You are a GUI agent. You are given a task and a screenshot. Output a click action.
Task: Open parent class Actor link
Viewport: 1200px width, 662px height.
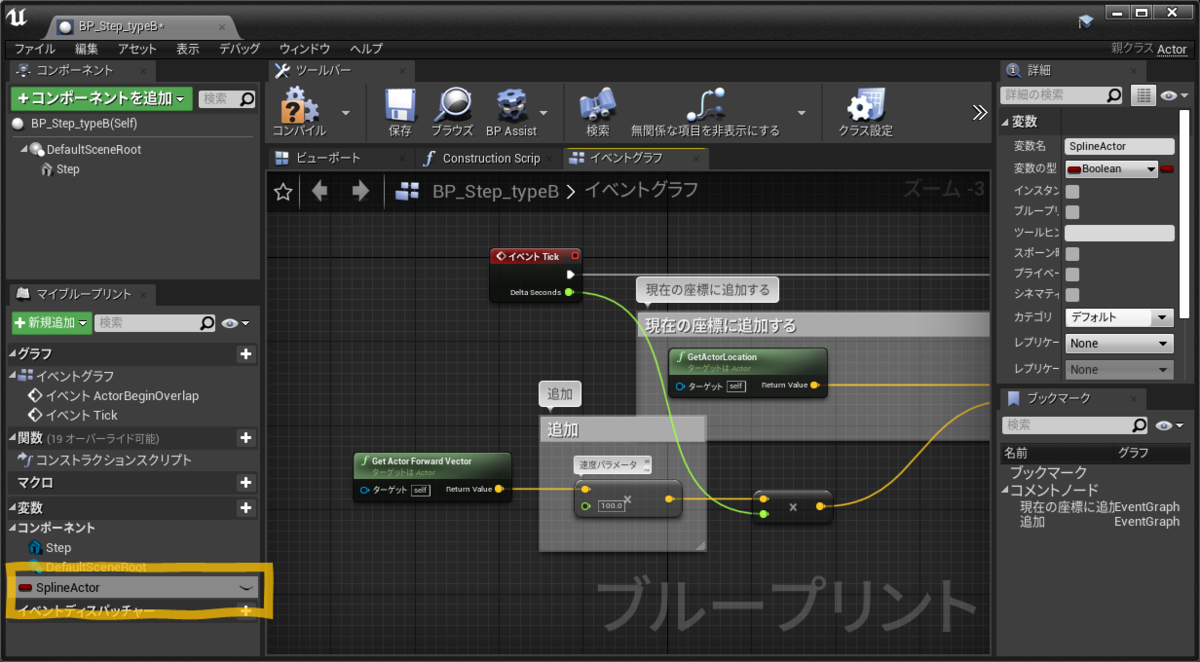click(x=1172, y=49)
